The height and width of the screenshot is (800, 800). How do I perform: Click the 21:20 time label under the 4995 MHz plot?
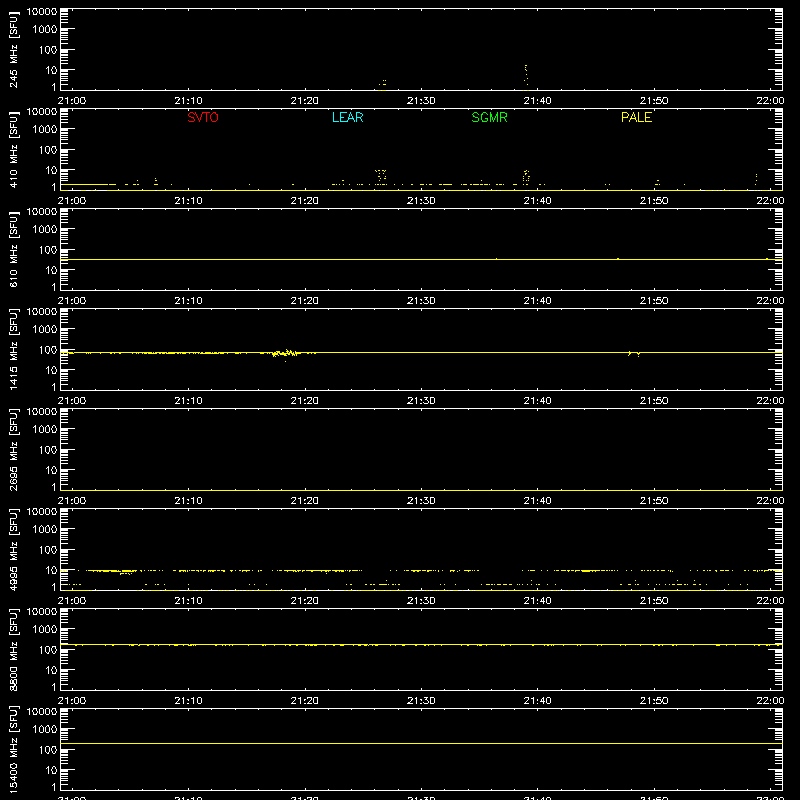305,601
